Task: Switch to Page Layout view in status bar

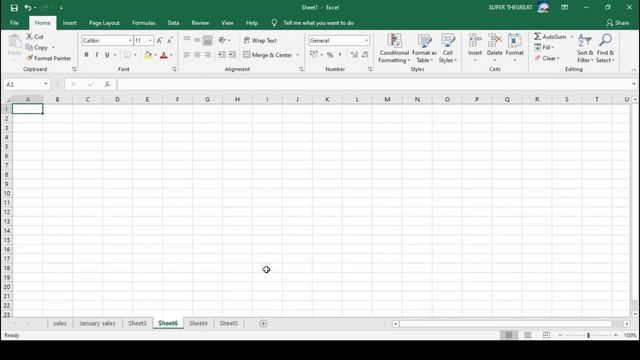Action: click(x=527, y=335)
